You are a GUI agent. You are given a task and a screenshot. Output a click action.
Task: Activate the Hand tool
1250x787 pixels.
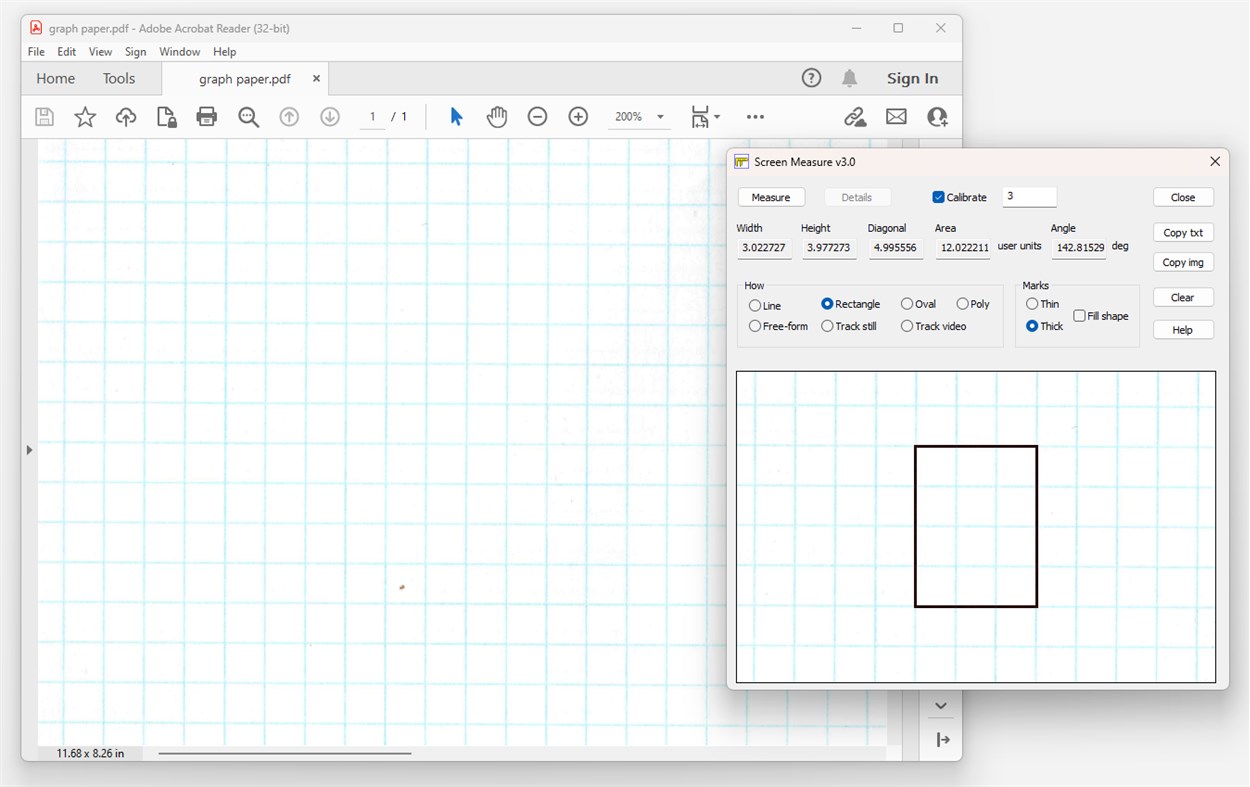point(497,116)
